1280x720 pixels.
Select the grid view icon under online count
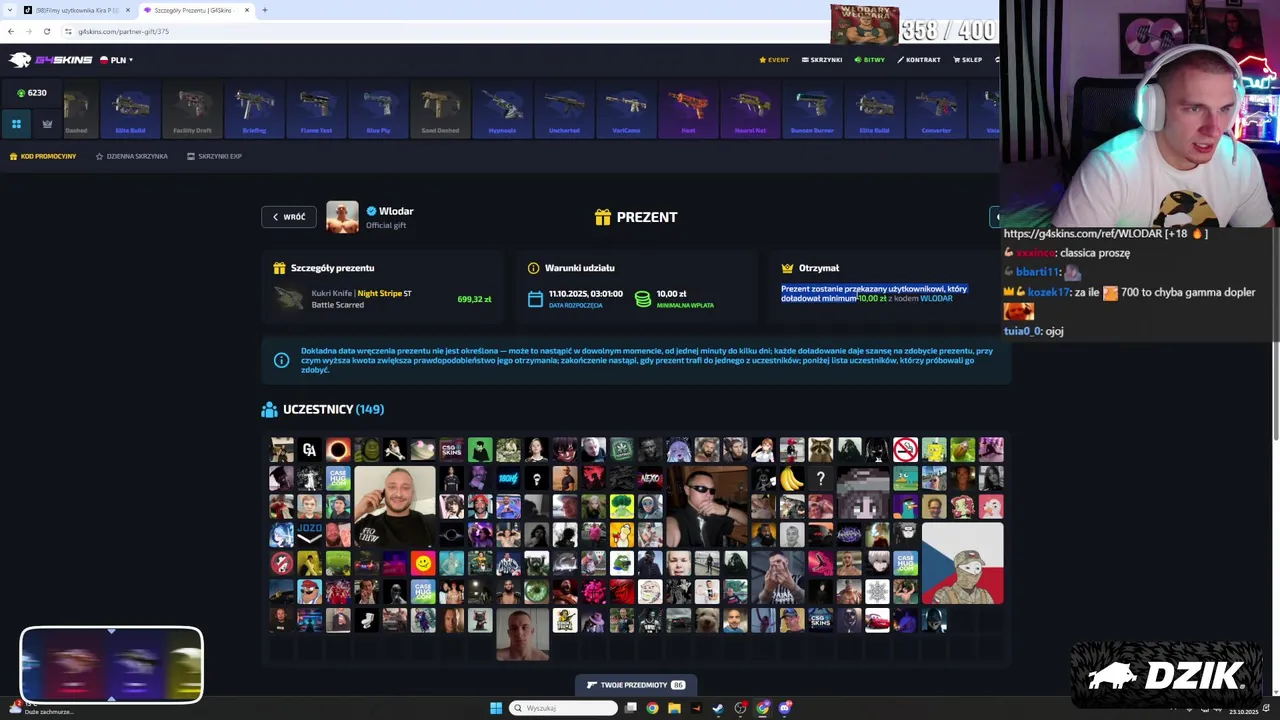pyautogui.click(x=16, y=124)
